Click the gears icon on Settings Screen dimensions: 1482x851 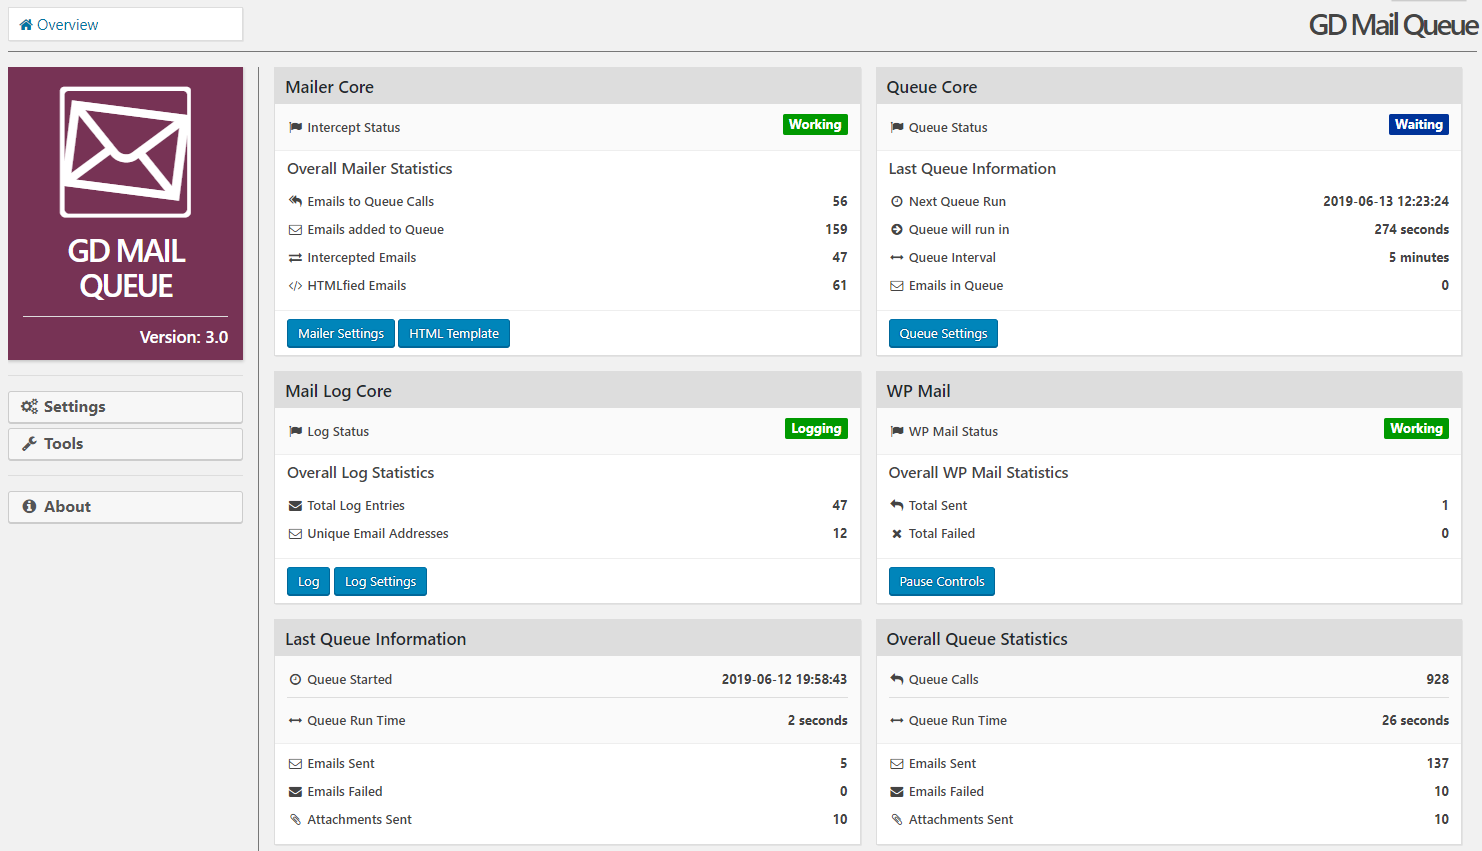[30, 407]
